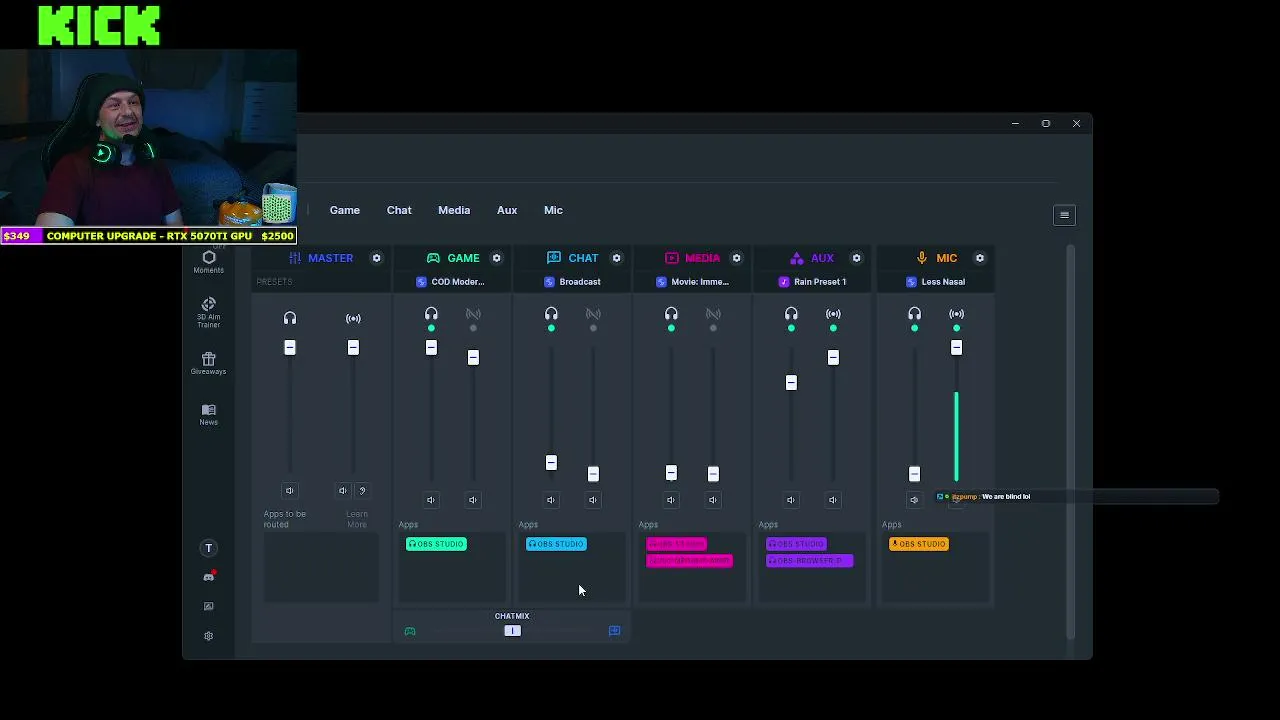Image resolution: width=1280 pixels, height=720 pixels.
Task: Click the ChatMix game controller icon
Action: point(410,631)
